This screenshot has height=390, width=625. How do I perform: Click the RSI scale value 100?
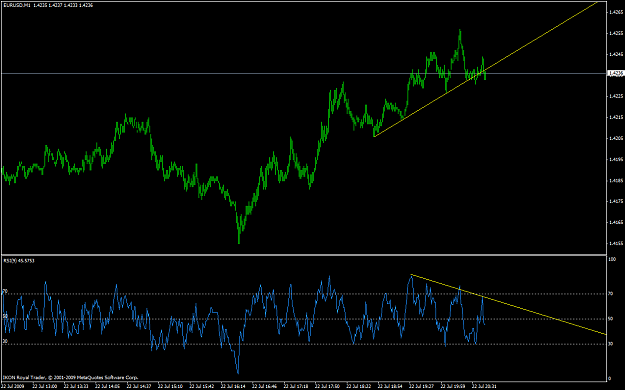[612, 259]
